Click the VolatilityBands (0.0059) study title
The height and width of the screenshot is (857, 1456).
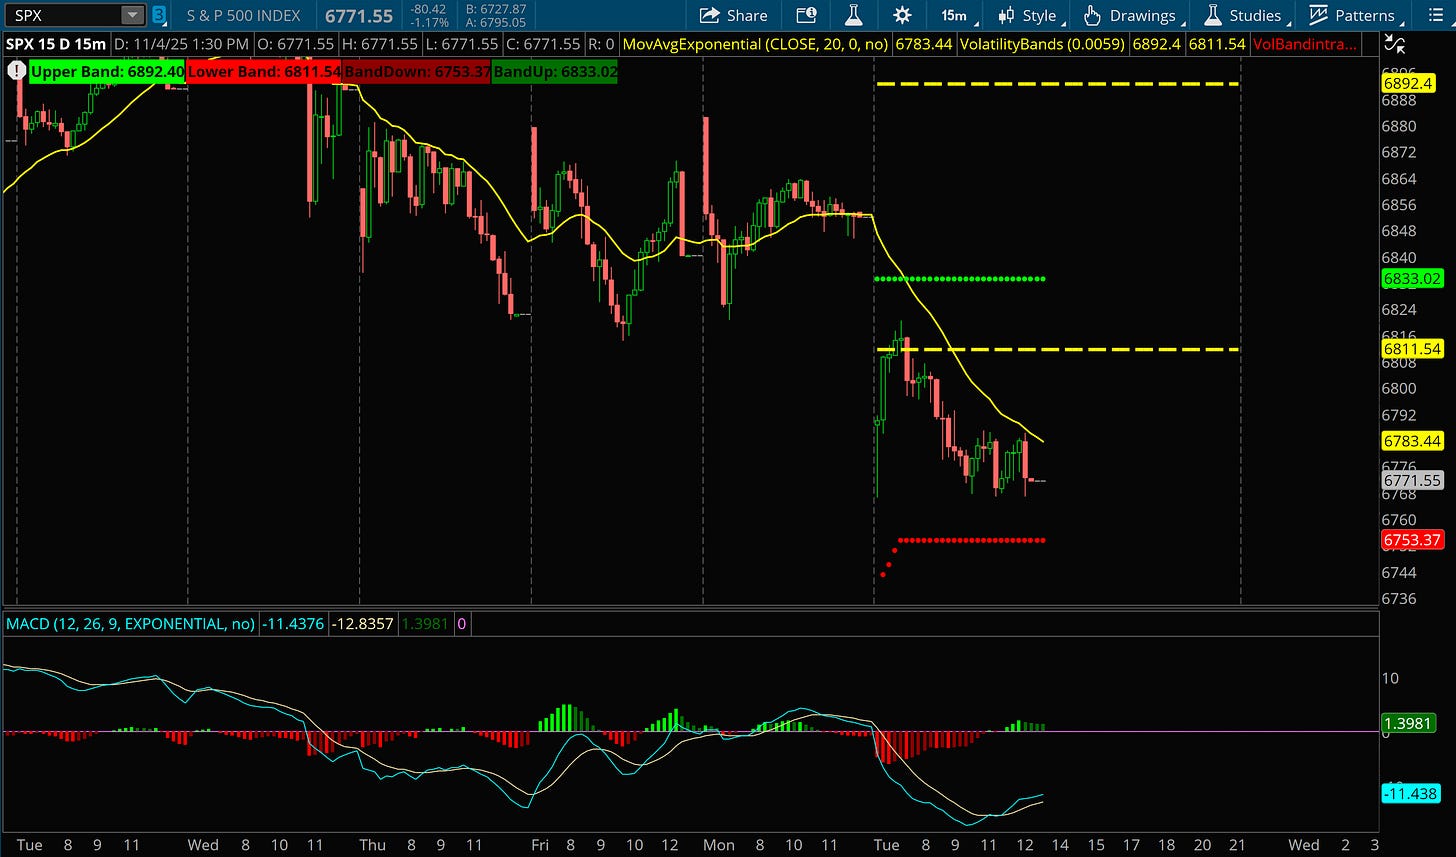(x=1041, y=44)
